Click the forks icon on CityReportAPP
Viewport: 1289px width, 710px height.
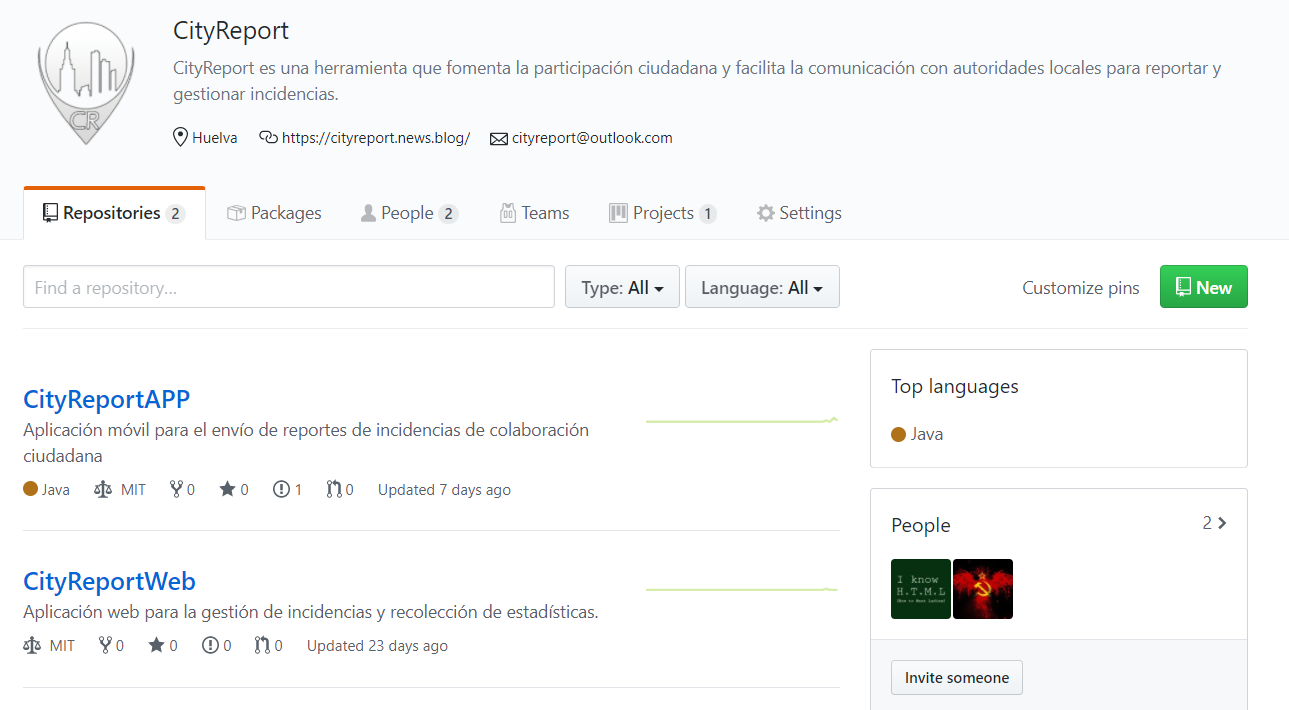coord(177,489)
